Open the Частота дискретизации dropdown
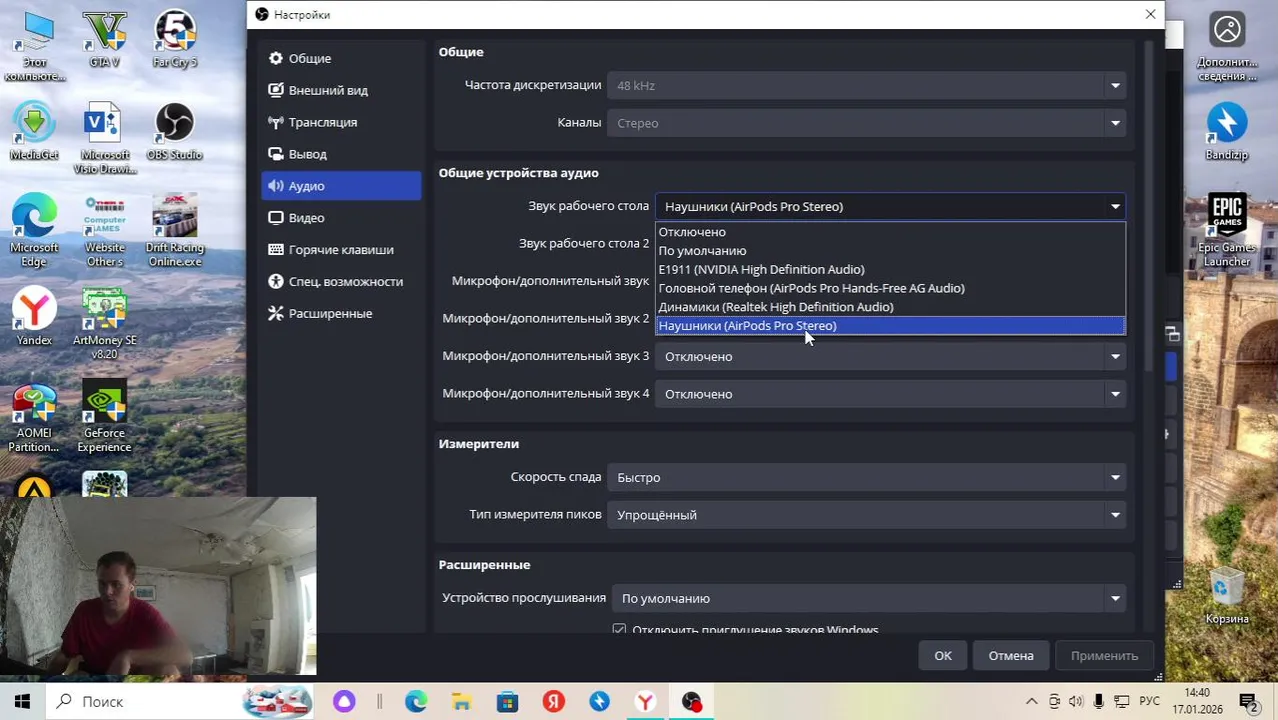Screen dimensions: 1278x720 click(866, 86)
